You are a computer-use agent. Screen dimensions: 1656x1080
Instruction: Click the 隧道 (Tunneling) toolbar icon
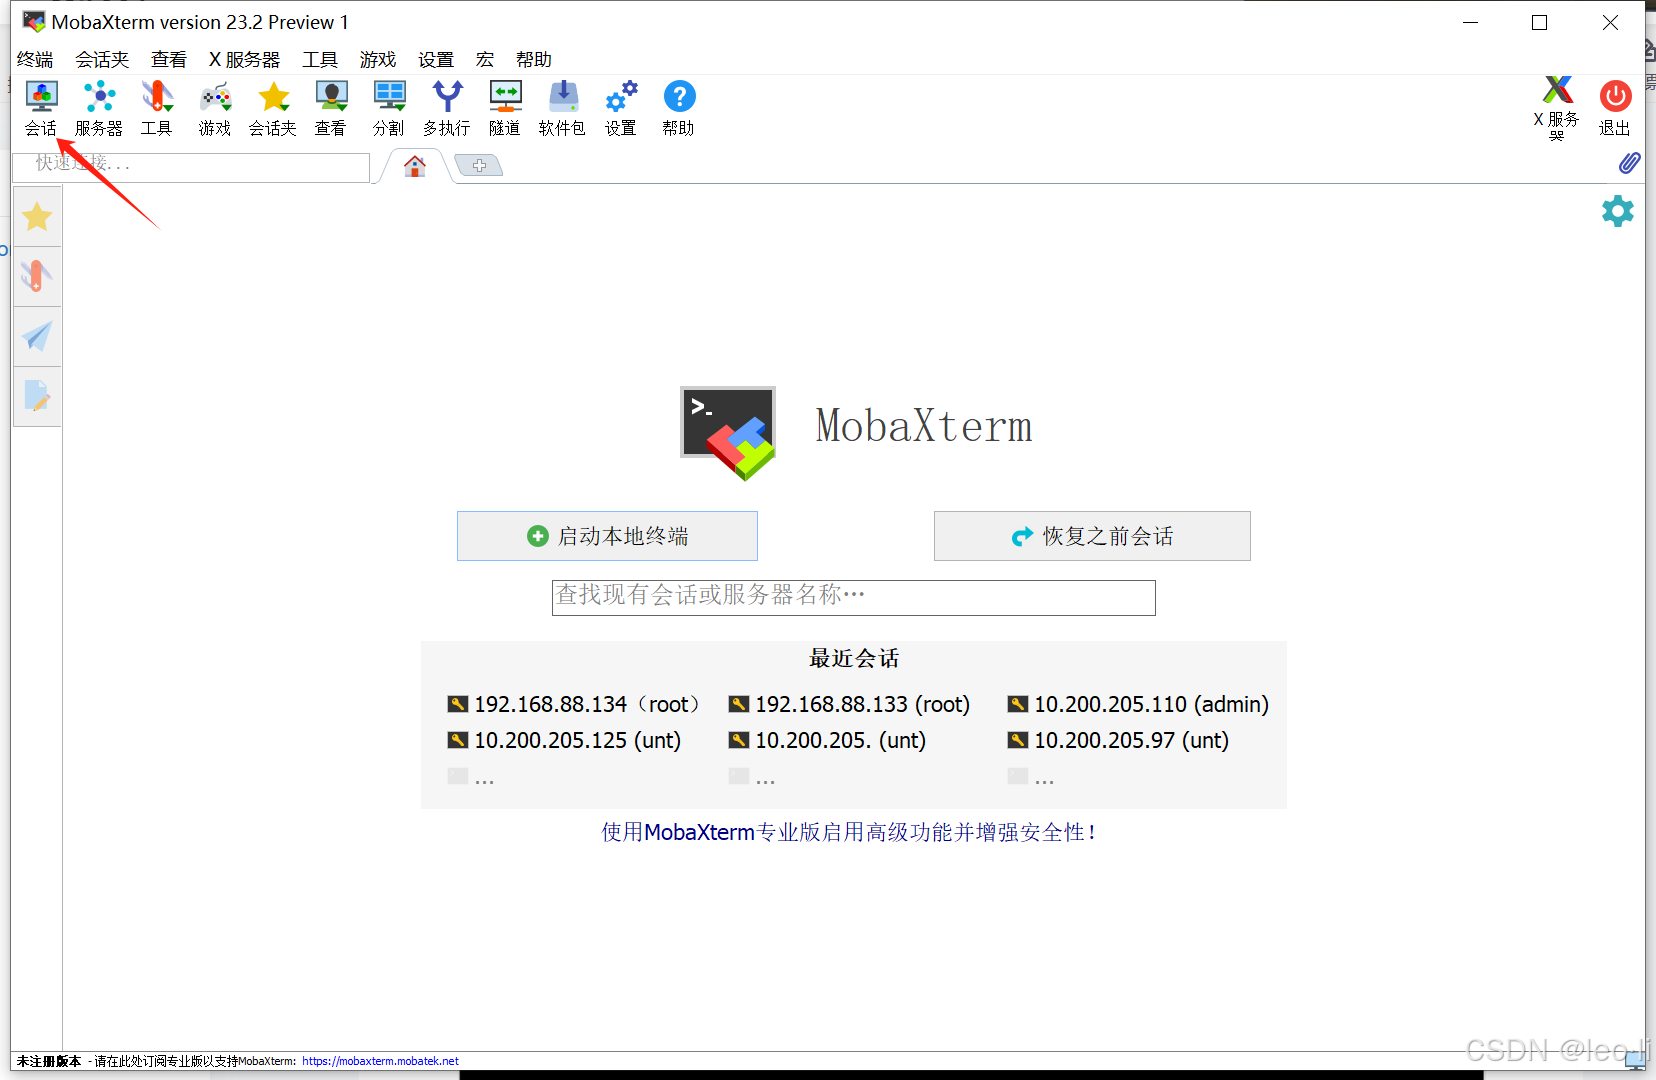[x=505, y=108]
